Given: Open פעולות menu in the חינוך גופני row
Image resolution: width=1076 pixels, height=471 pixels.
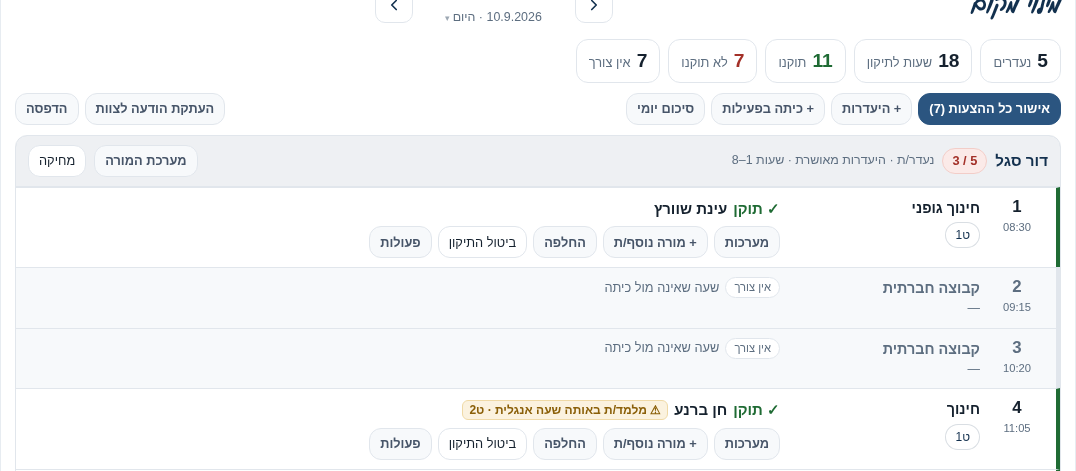Looking at the screenshot, I should pos(400,242).
